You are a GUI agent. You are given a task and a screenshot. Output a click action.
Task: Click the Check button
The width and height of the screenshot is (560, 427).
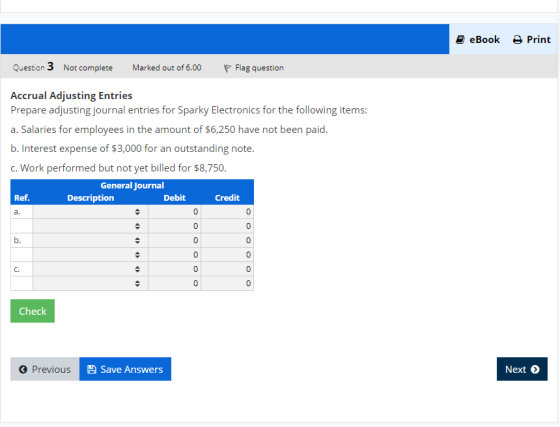pos(32,311)
